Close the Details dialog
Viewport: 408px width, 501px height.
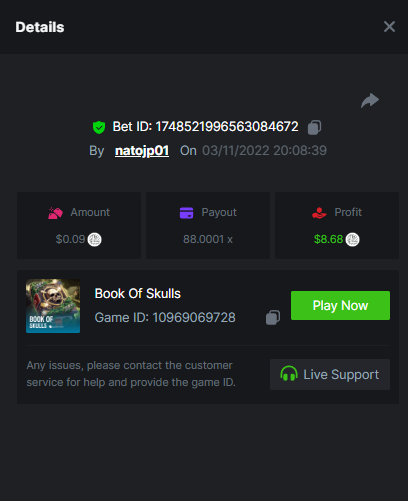click(x=389, y=27)
